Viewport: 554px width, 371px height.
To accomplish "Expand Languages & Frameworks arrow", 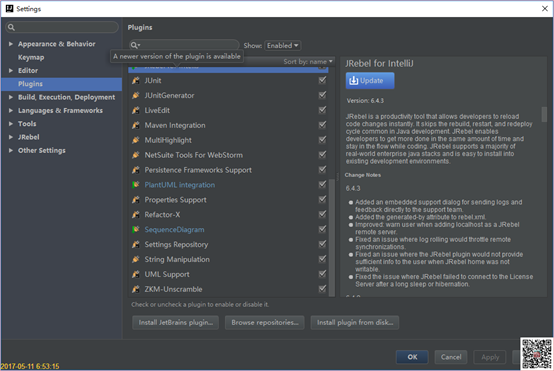I will (11, 110).
